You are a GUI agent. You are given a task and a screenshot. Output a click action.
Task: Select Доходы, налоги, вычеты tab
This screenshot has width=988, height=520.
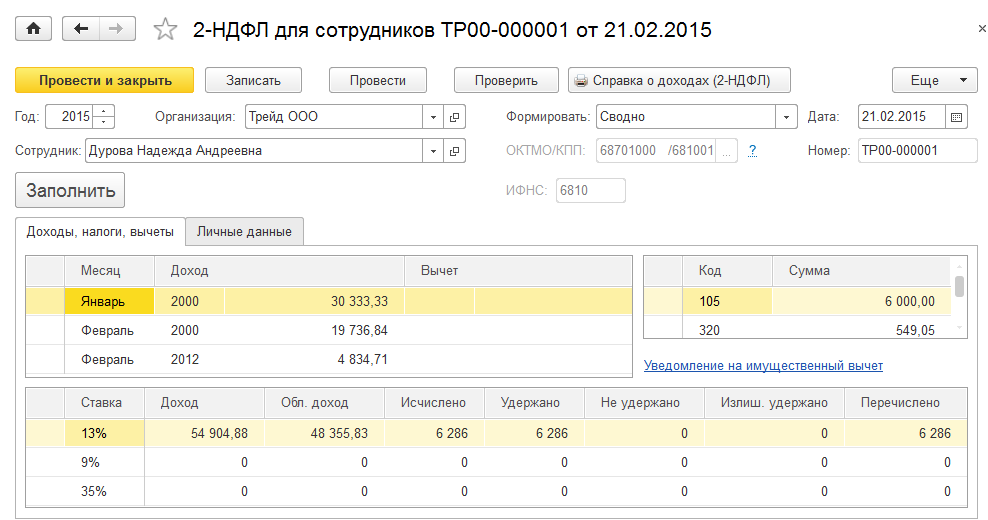(100, 231)
